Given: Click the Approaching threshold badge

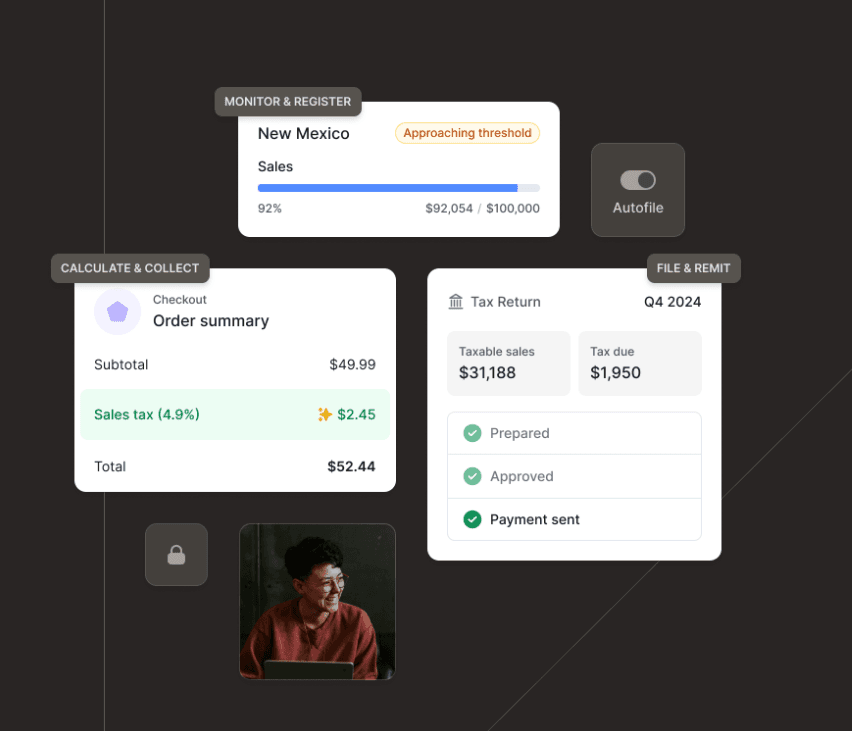Looking at the screenshot, I should [467, 133].
